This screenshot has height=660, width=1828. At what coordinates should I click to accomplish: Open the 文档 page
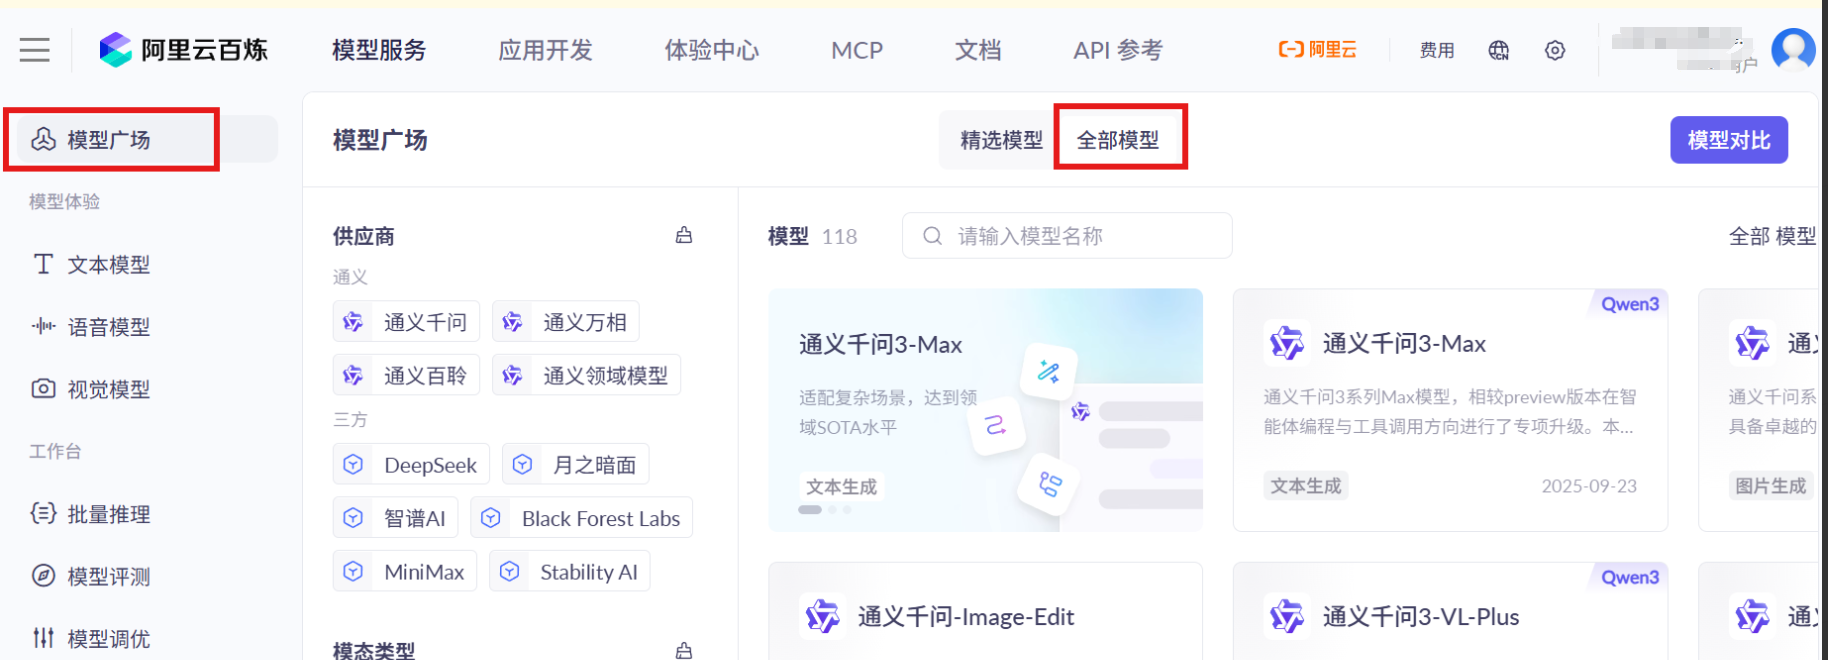(x=978, y=50)
